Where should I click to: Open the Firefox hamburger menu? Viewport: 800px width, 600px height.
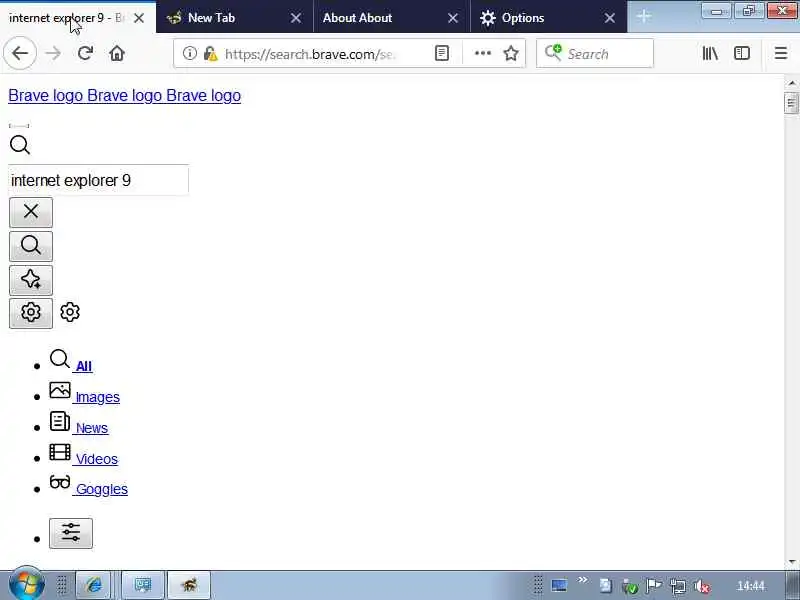(781, 53)
